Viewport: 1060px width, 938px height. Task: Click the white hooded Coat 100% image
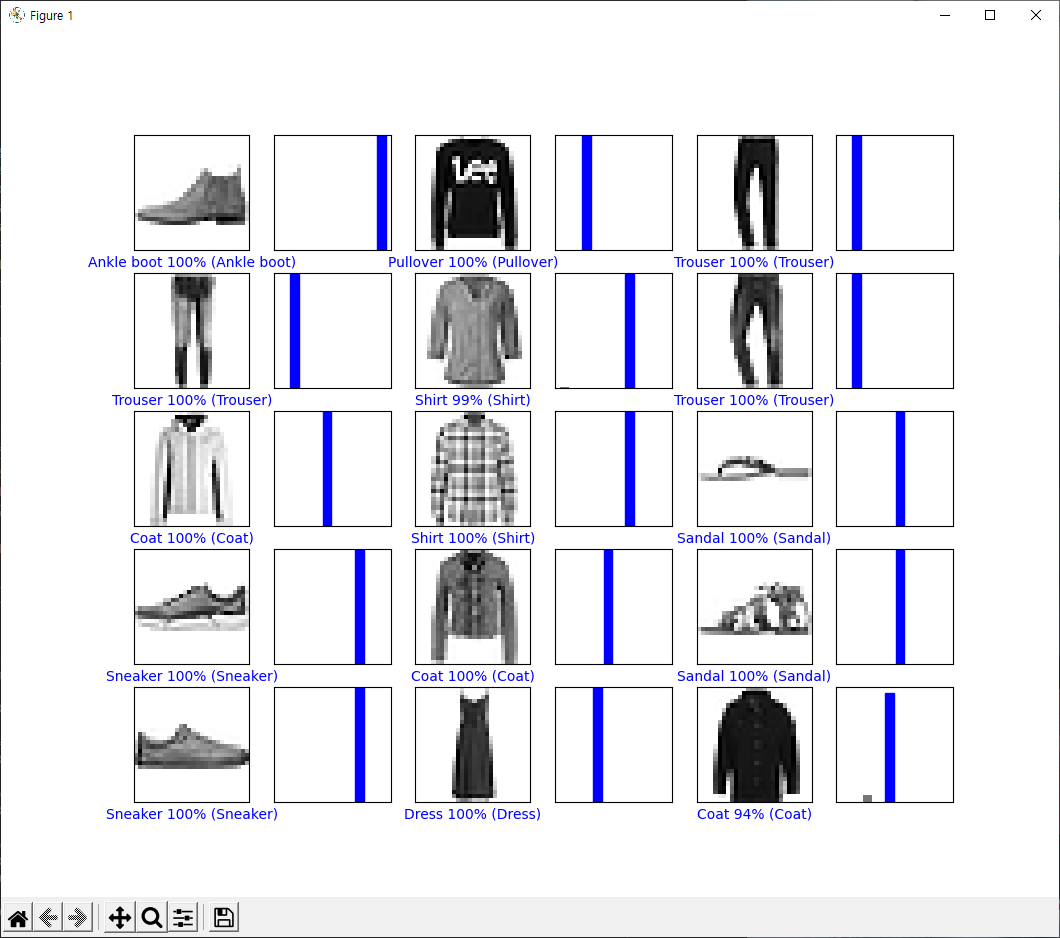[x=192, y=469]
